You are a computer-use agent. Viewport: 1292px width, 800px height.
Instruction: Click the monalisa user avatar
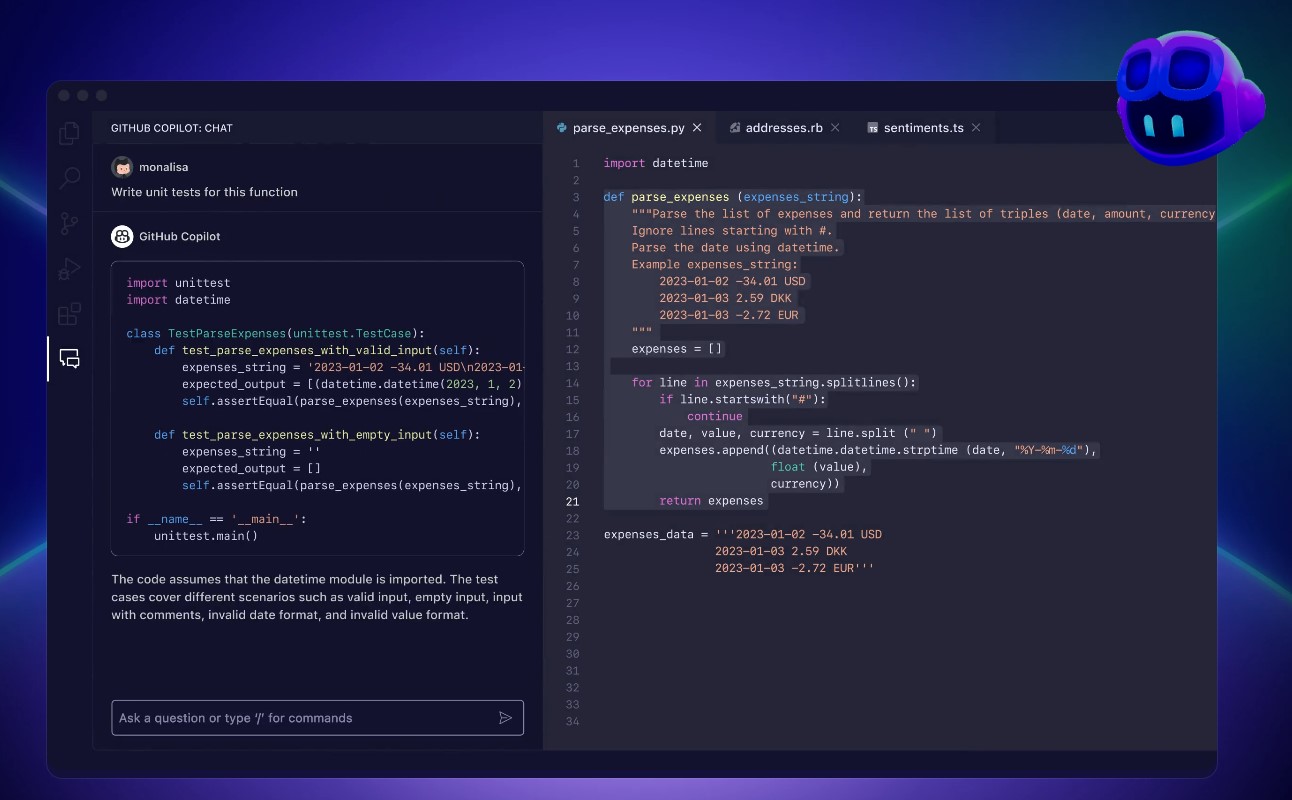point(122,167)
